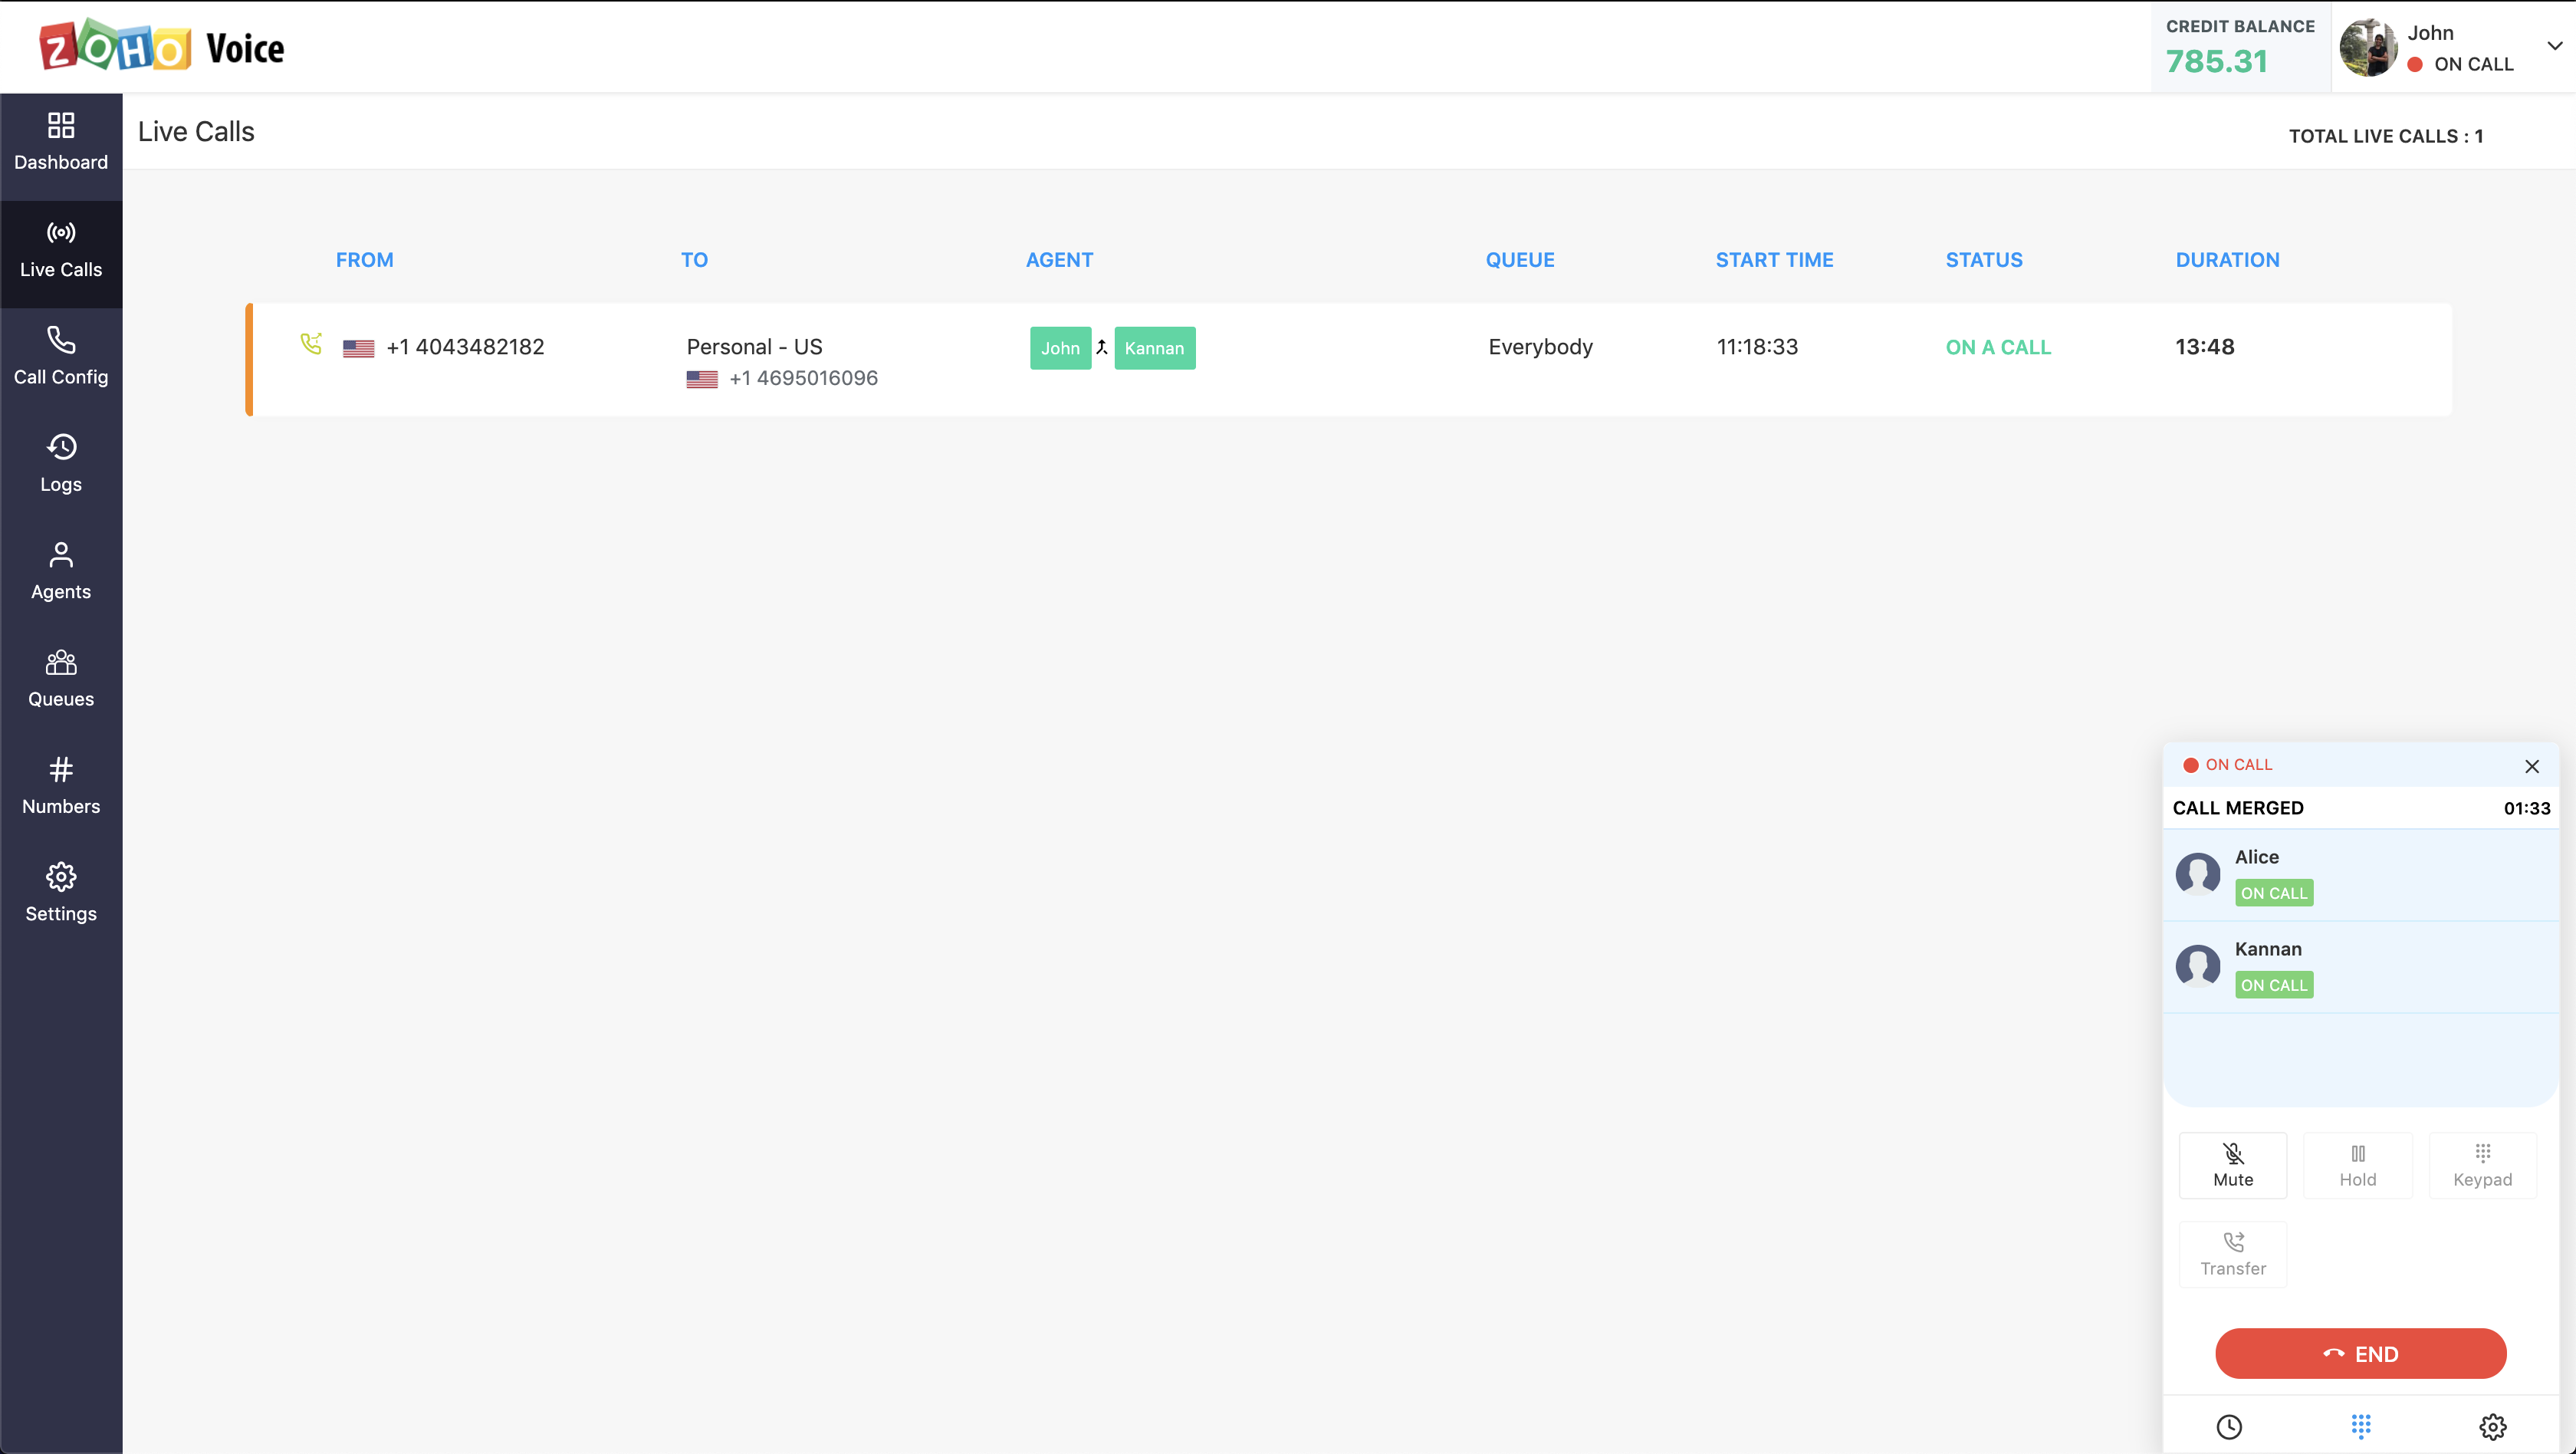Close the ON CALL dialer panel
Viewport: 2576px width, 1454px height.
tap(2531, 766)
